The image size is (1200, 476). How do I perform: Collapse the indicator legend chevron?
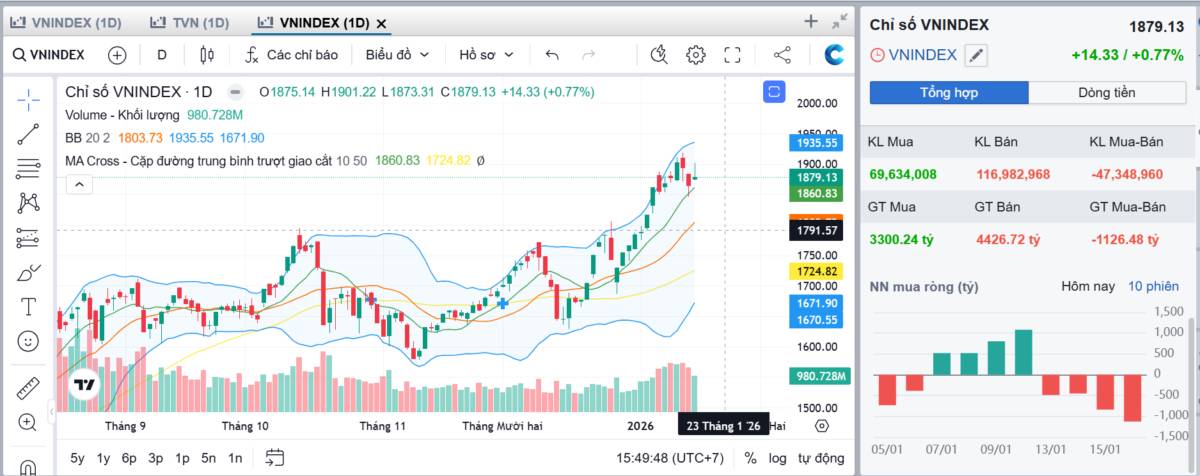[78, 184]
